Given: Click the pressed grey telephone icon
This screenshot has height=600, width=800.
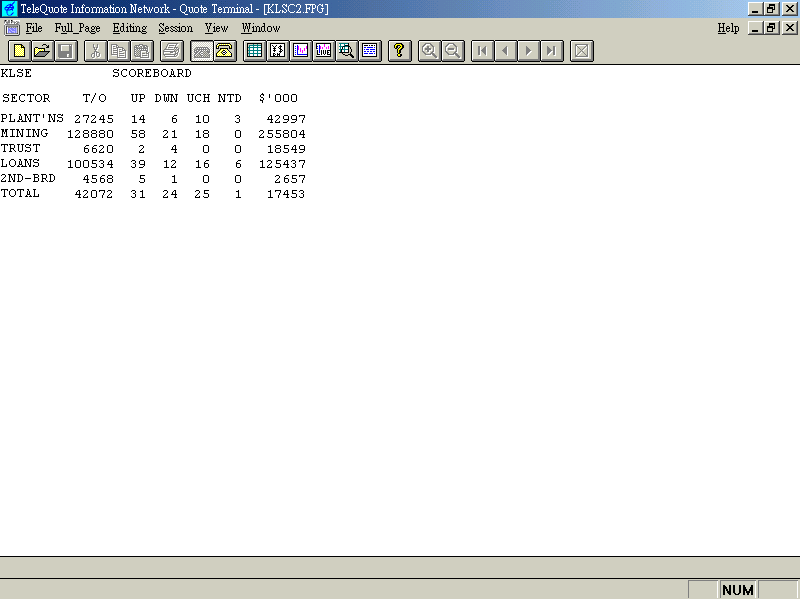Looking at the screenshot, I should tap(202, 51).
